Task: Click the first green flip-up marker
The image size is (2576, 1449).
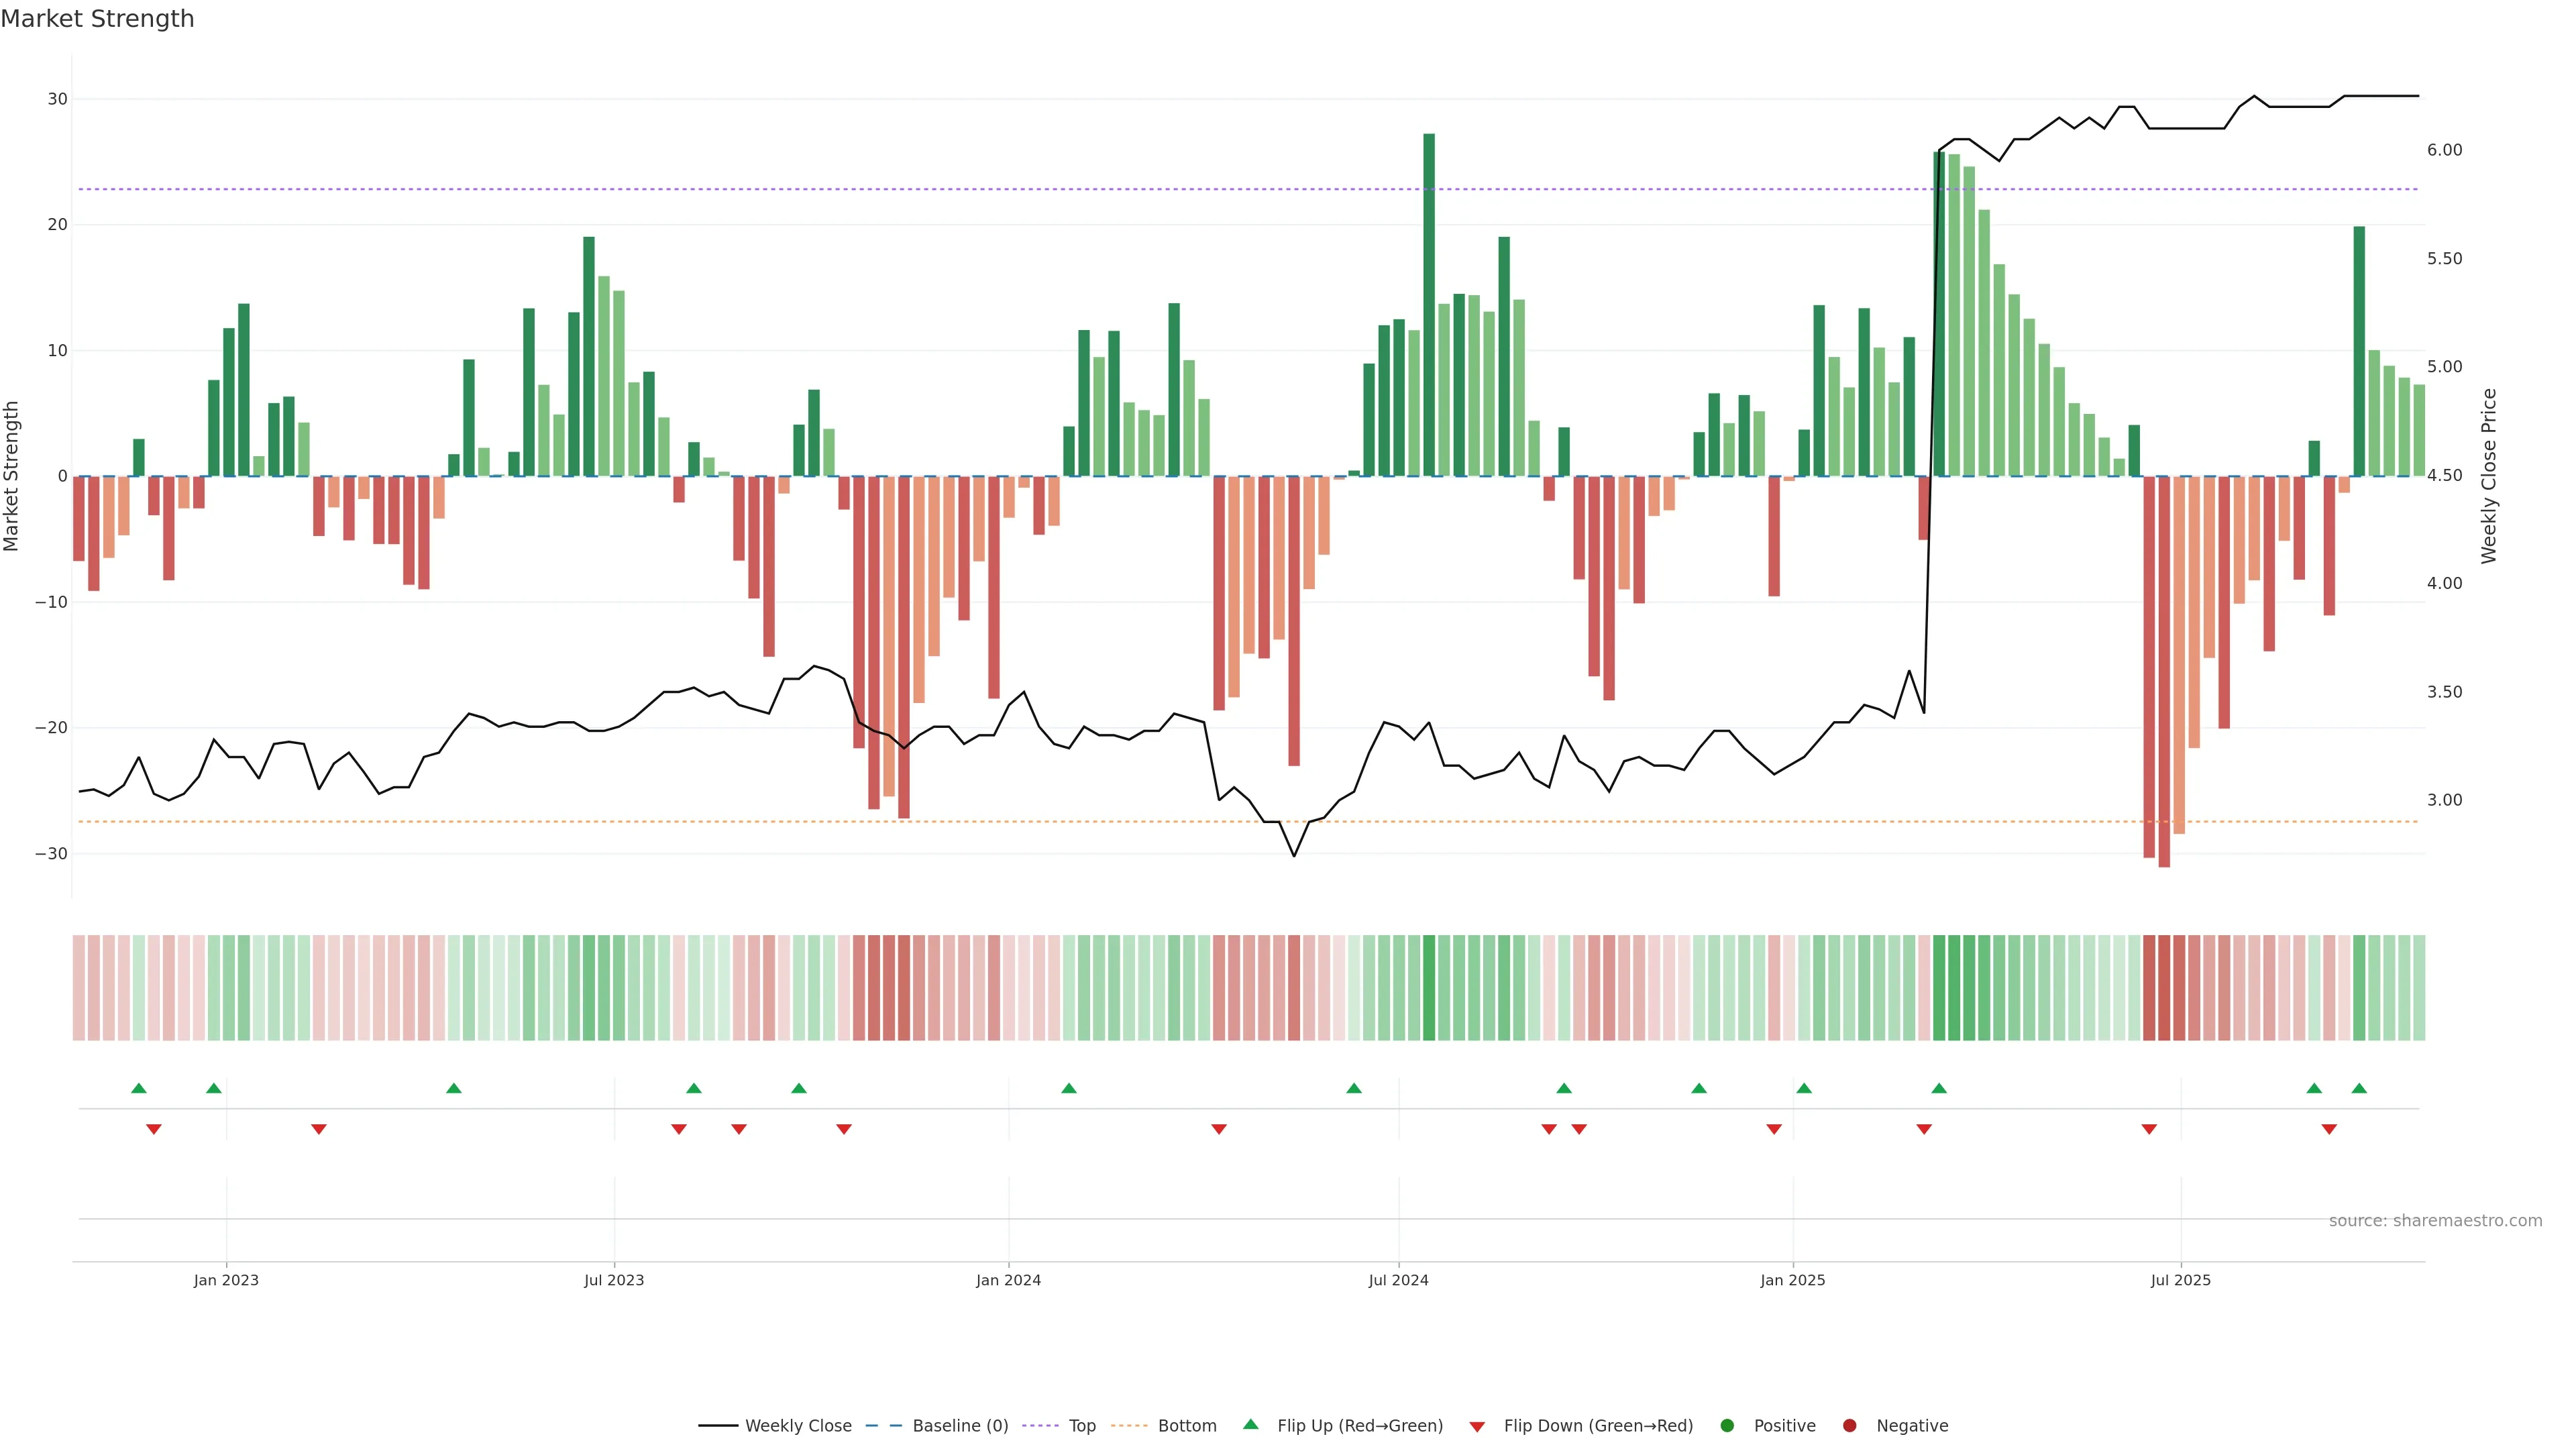Action: click(x=139, y=1088)
